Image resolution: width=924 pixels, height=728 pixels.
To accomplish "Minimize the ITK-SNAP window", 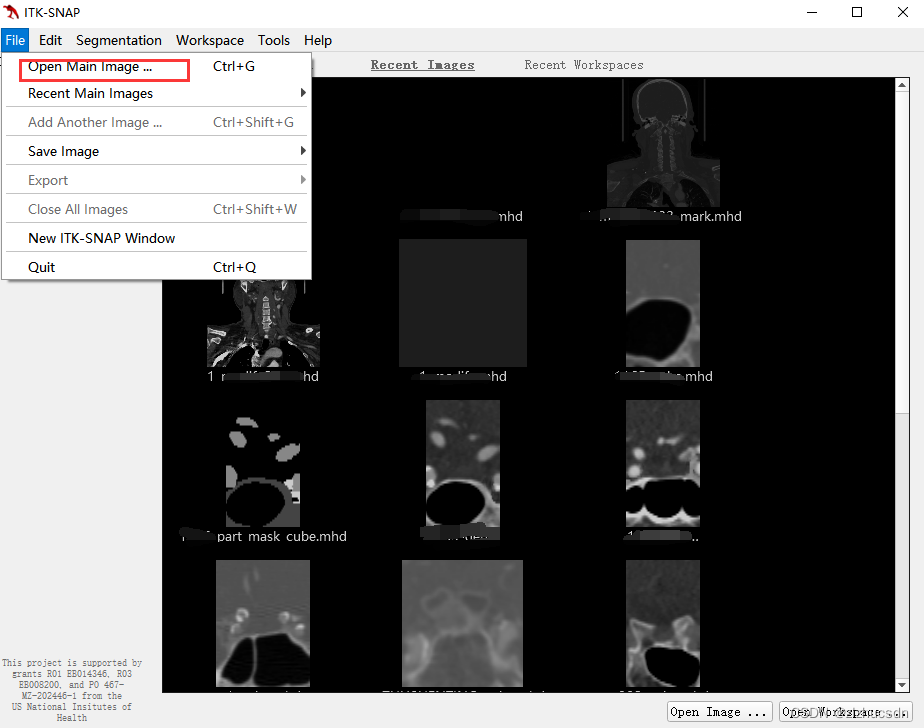I will [812, 12].
